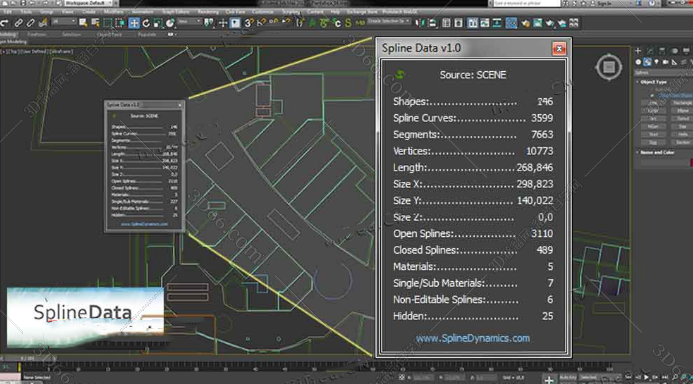Open the selection filter All dropdown

[65, 22]
